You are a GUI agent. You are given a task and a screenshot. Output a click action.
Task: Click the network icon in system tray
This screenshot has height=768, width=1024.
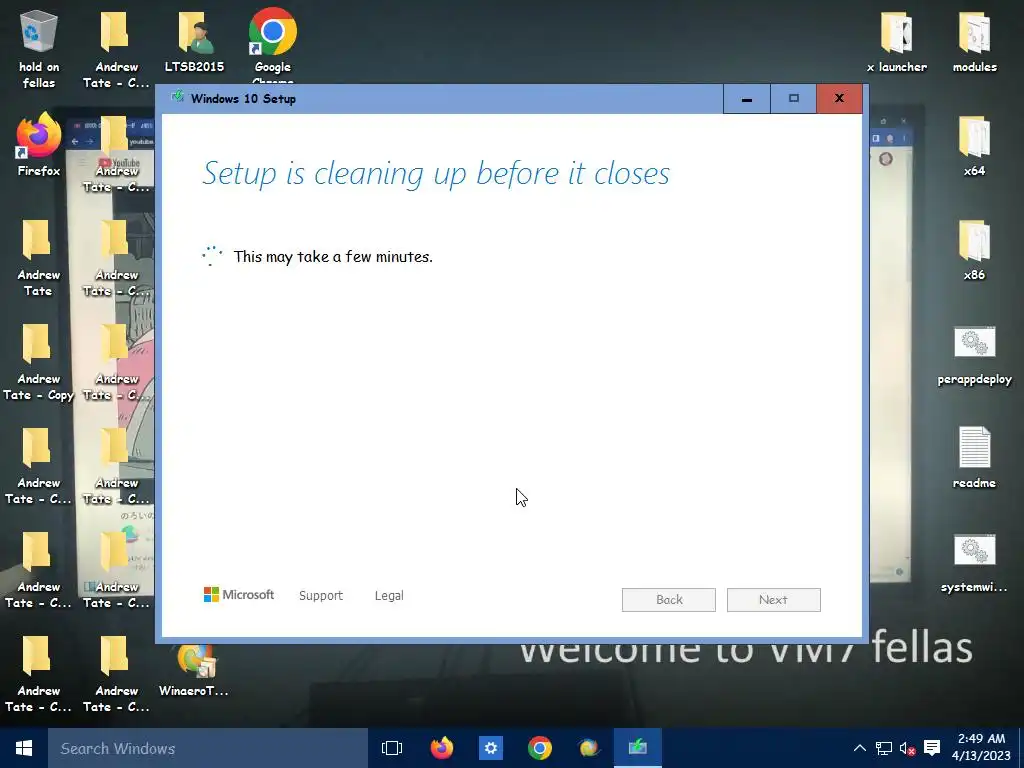(884, 748)
